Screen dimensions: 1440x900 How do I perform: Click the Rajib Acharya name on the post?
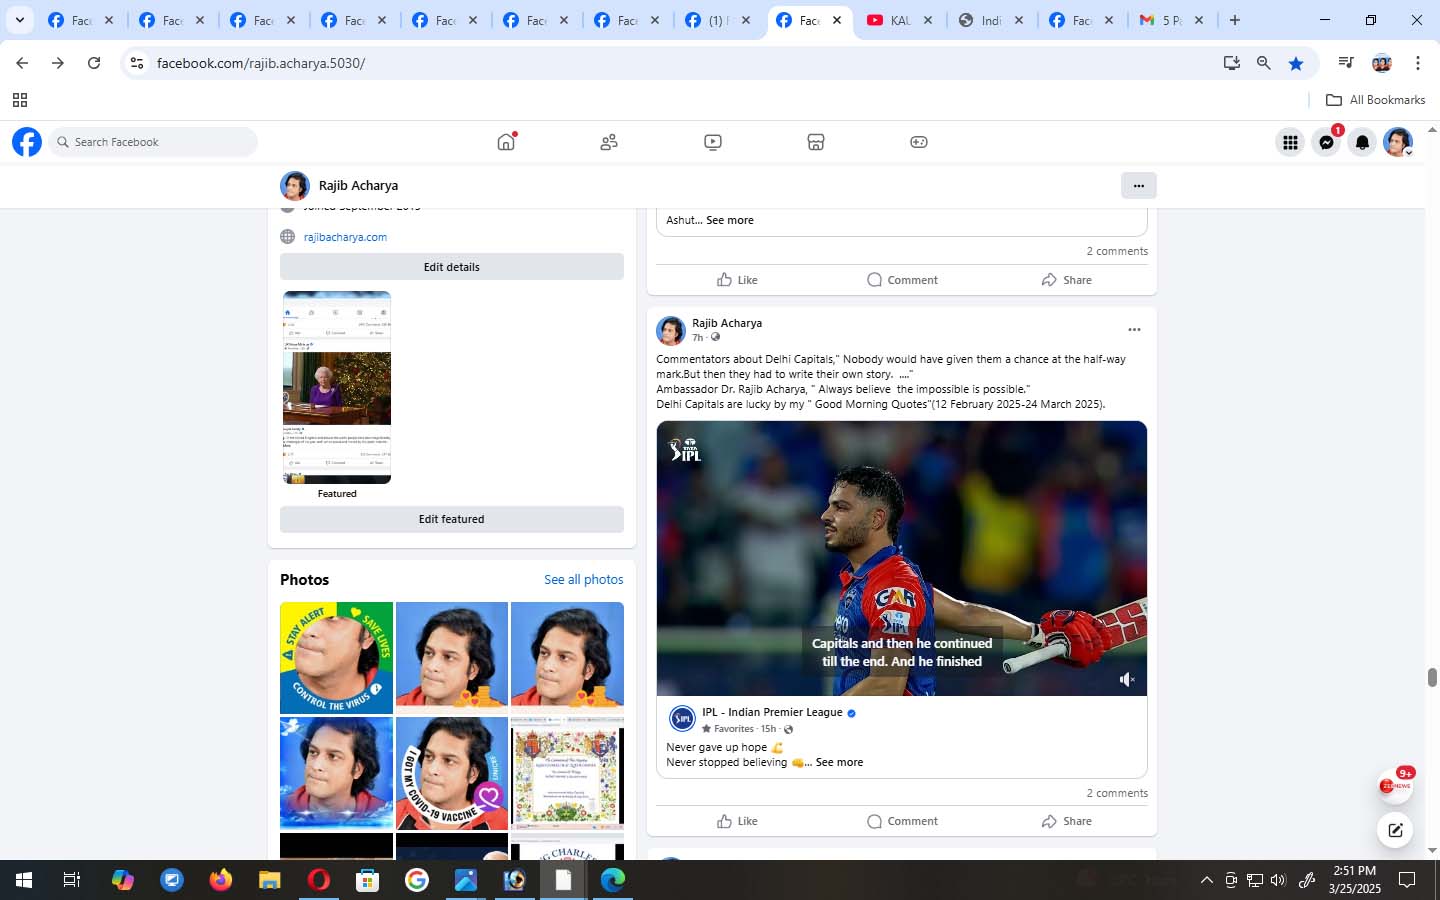[727, 323]
